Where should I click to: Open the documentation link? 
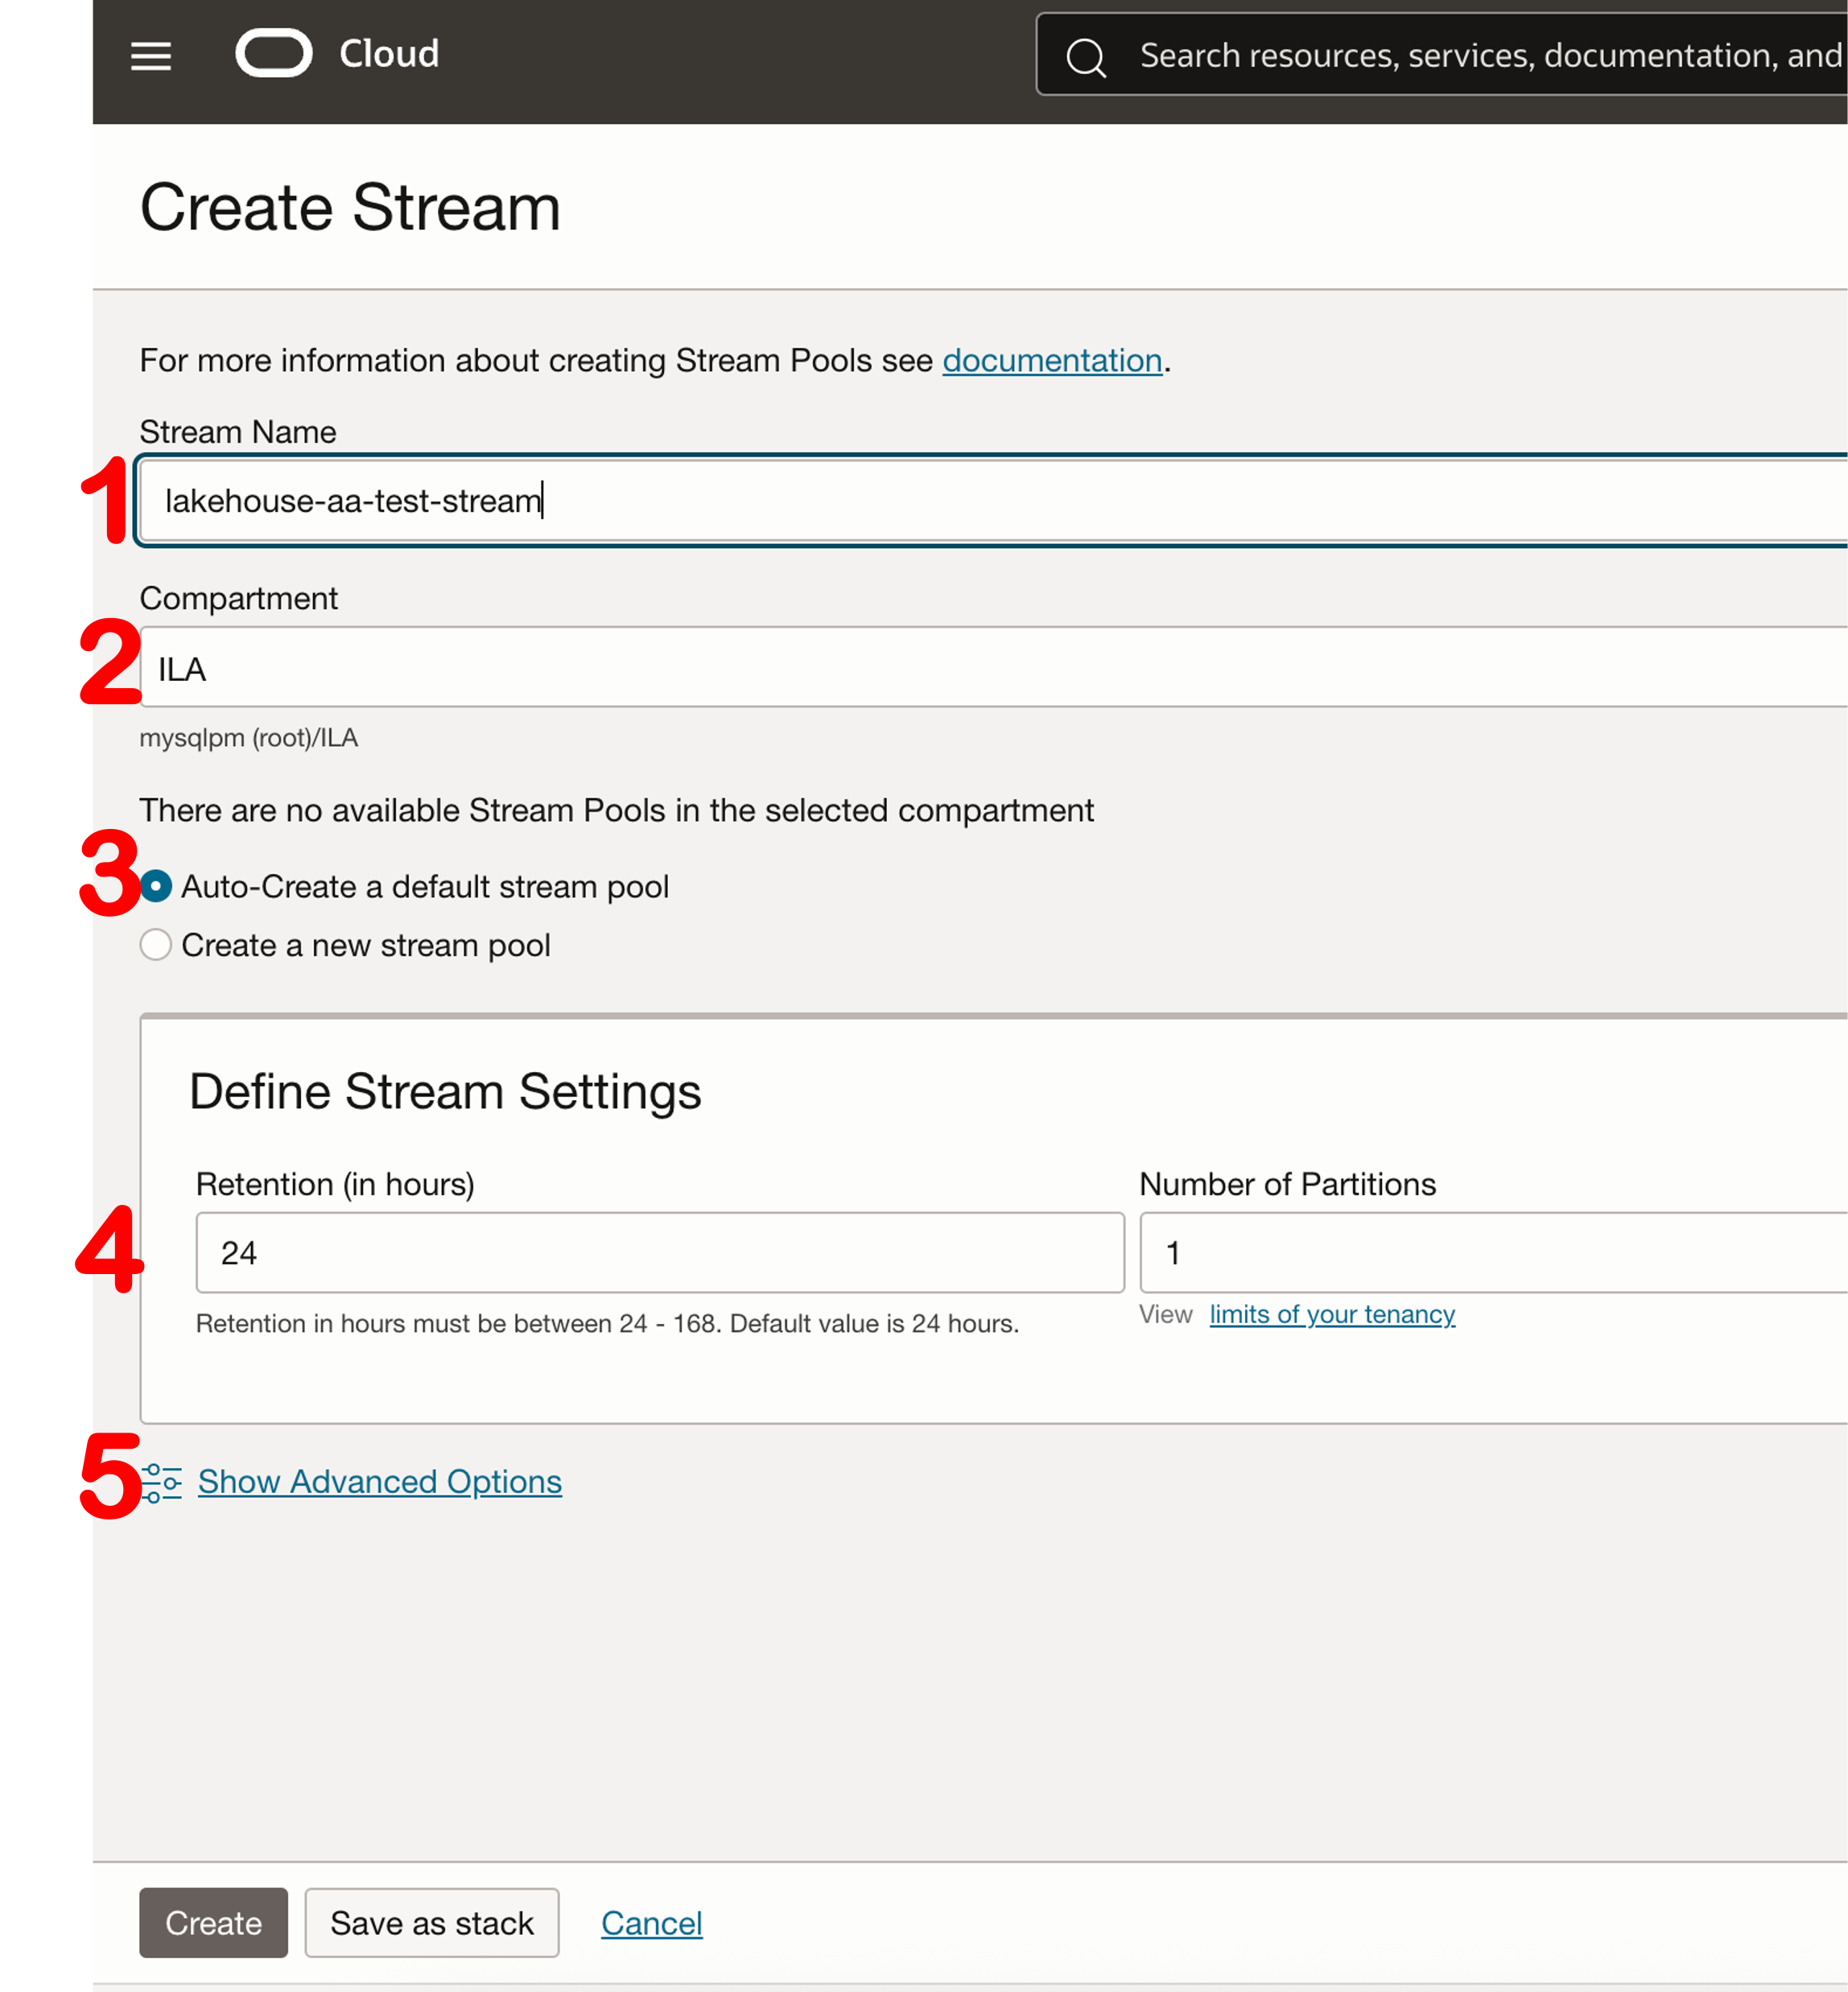(1051, 360)
